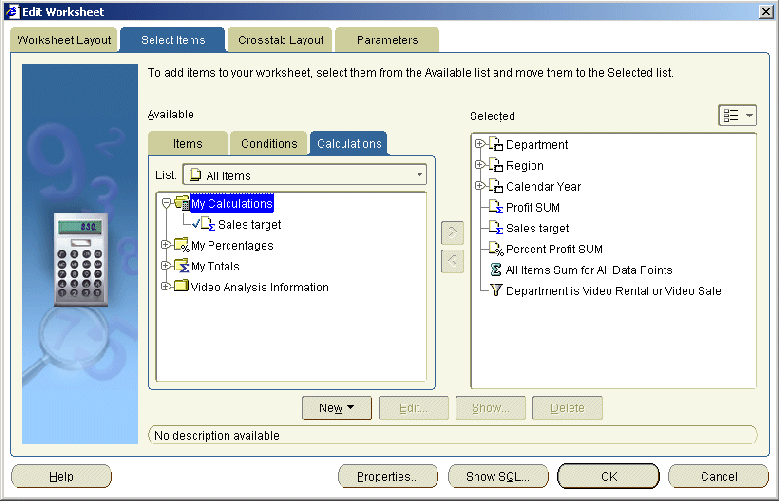Switch to the Items sub-tab
This screenshot has height=501, width=779.
point(188,144)
